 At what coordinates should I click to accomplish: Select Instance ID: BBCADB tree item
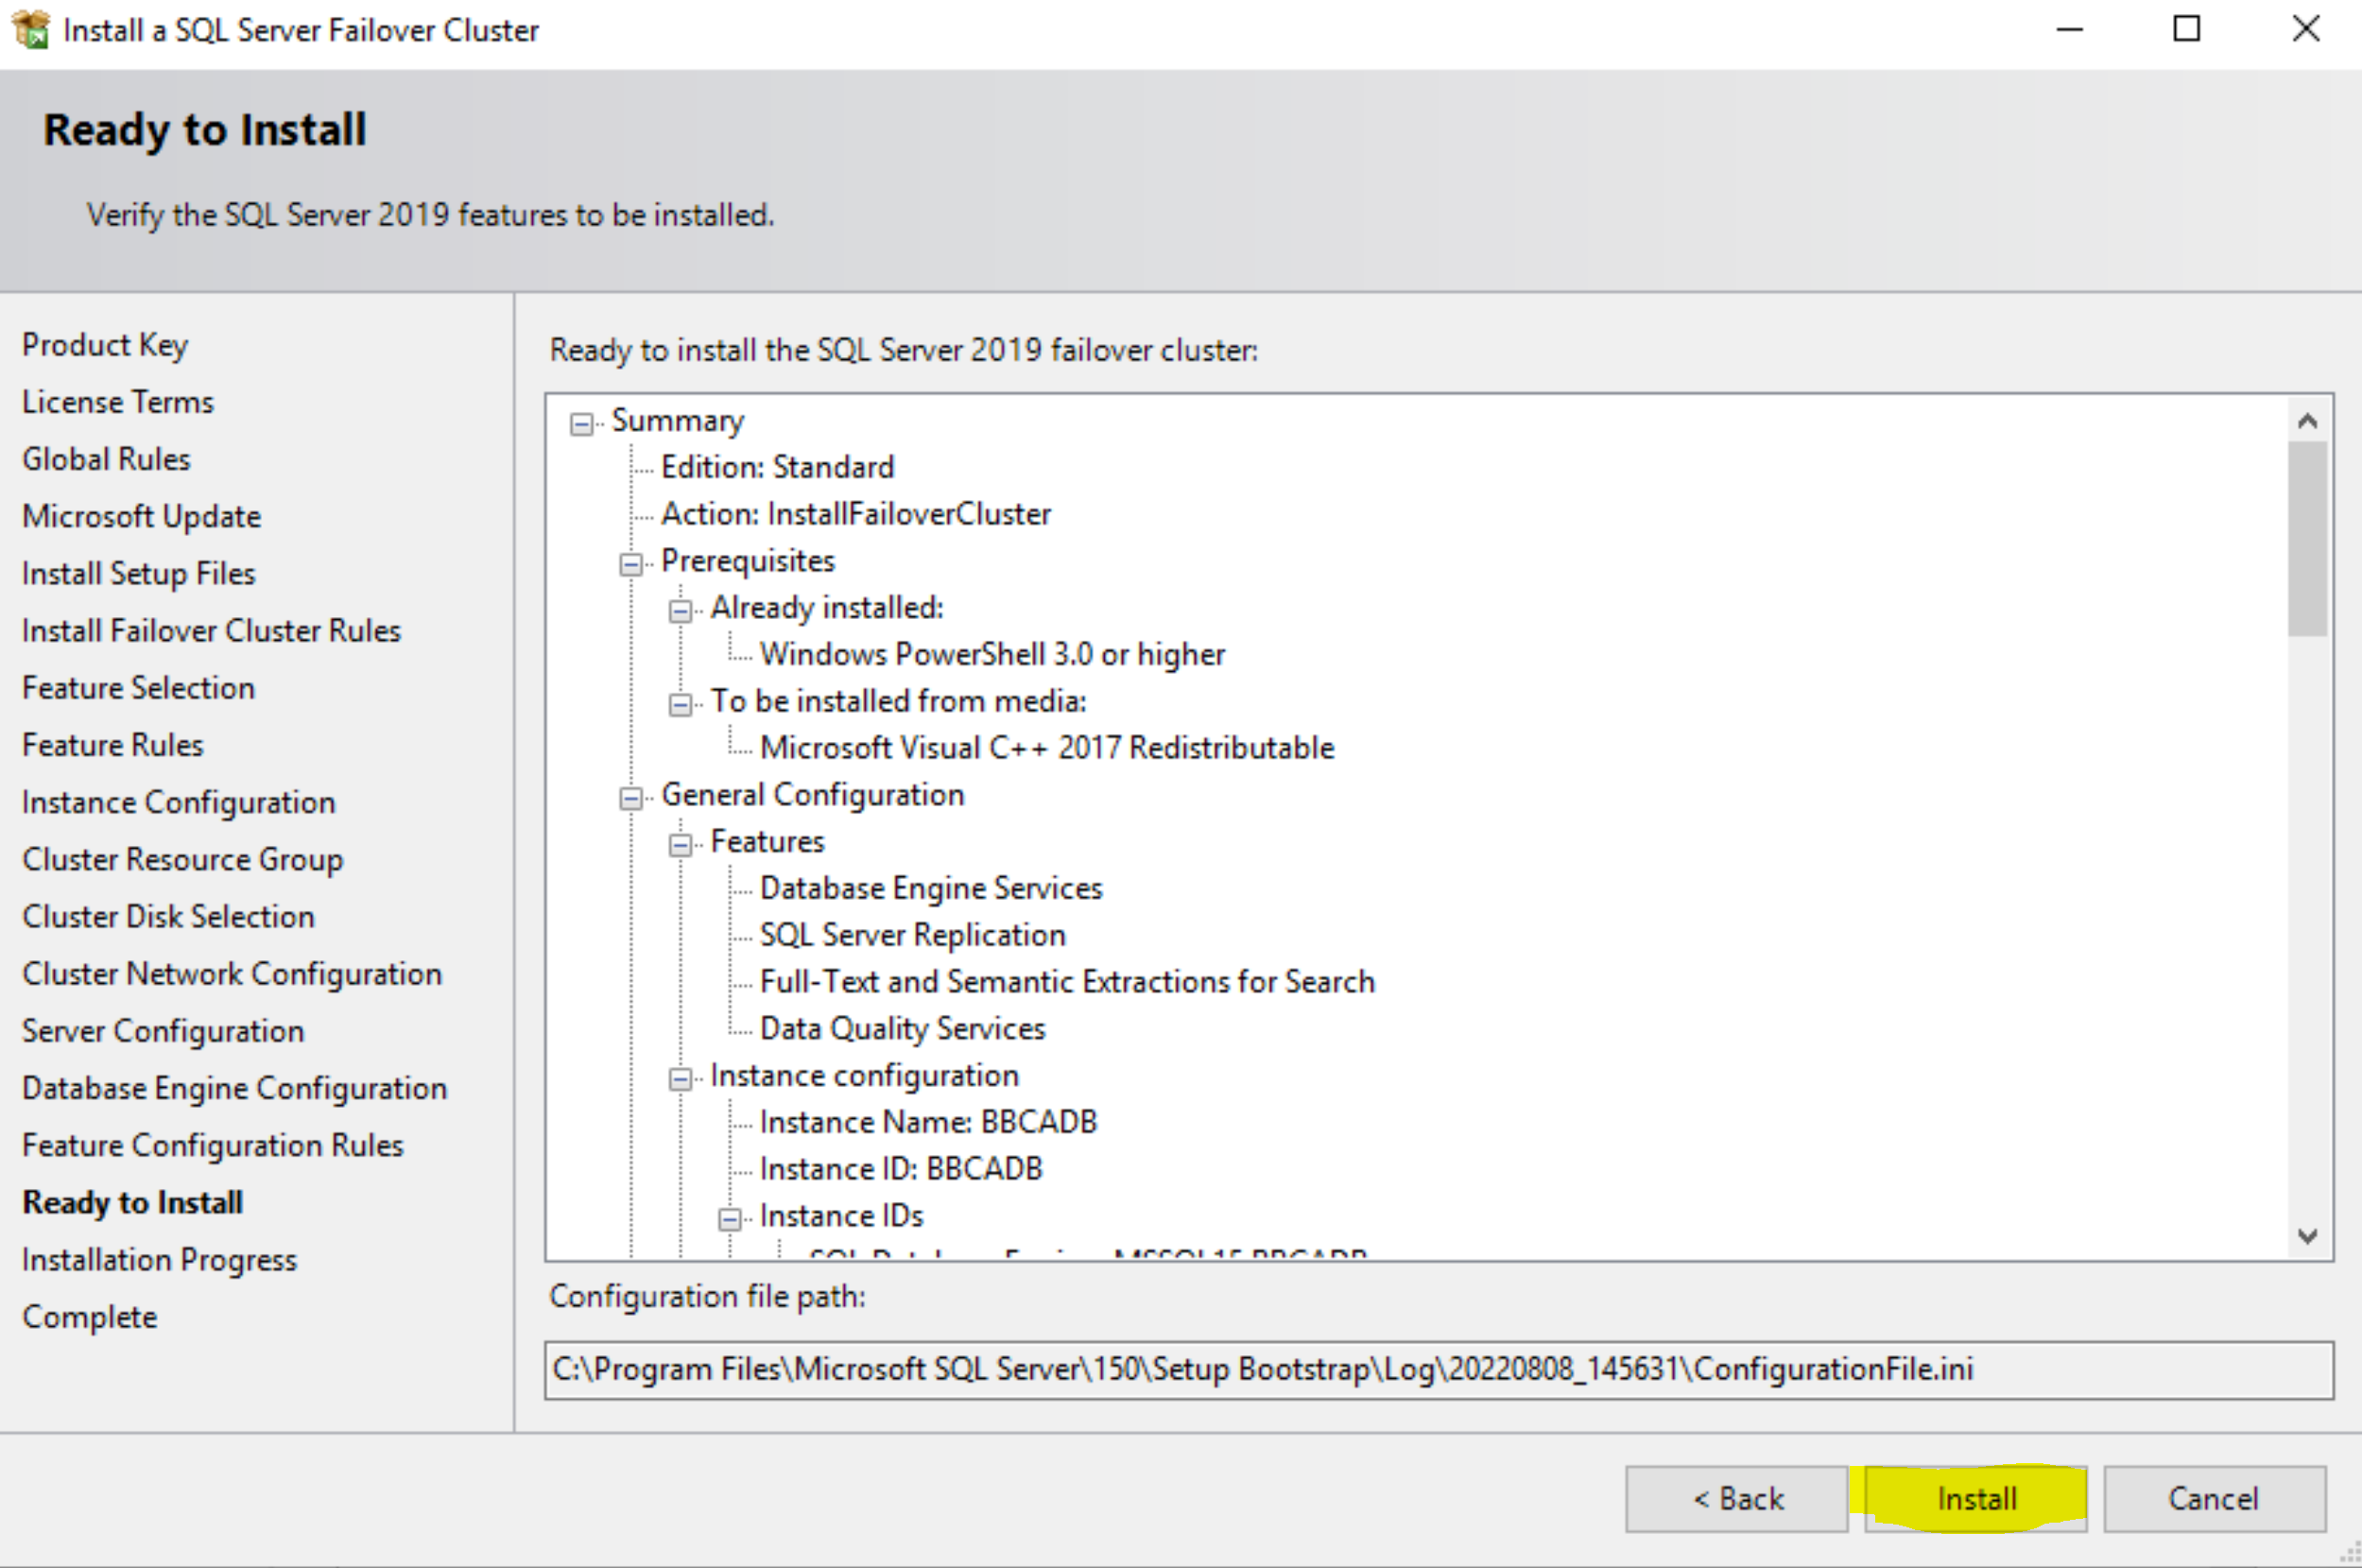[901, 1169]
